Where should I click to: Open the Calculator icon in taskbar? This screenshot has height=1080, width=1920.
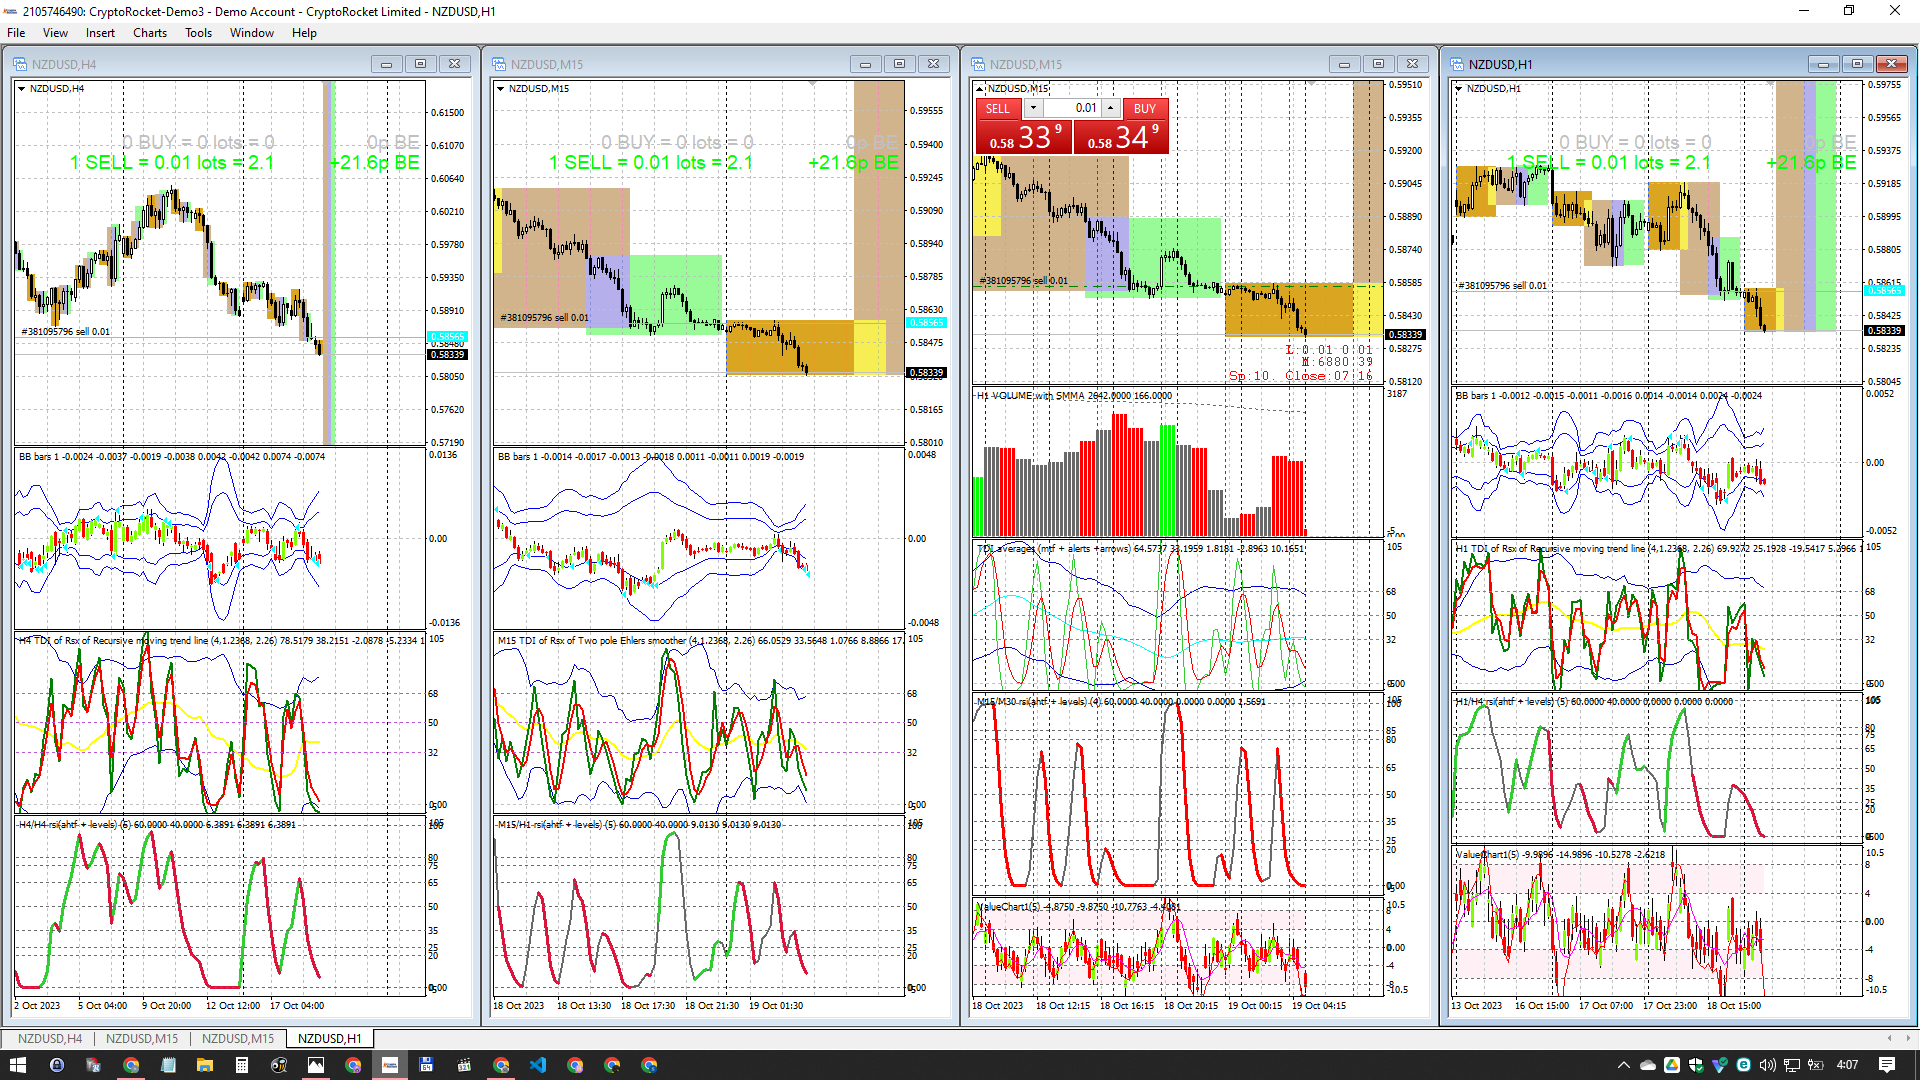241,1065
